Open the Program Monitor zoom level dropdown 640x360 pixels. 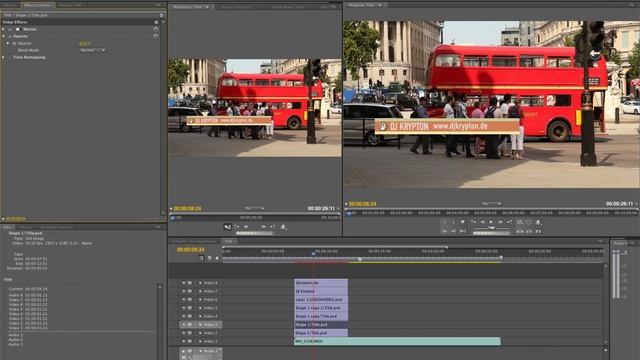point(491,203)
